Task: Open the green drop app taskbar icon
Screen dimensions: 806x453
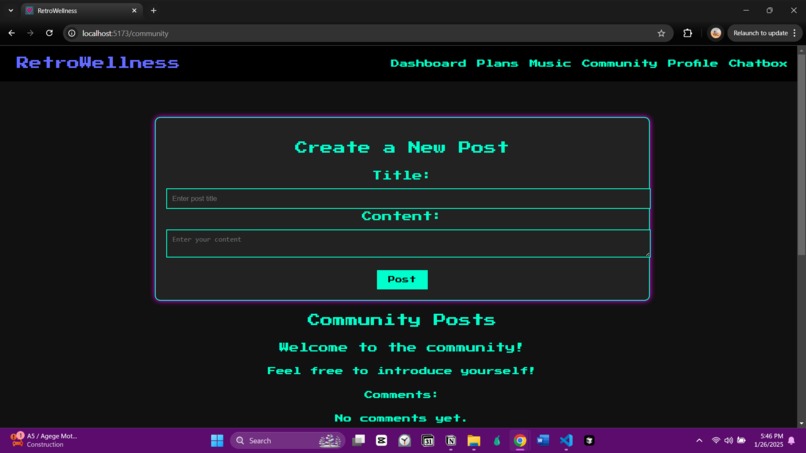Action: coord(497,441)
